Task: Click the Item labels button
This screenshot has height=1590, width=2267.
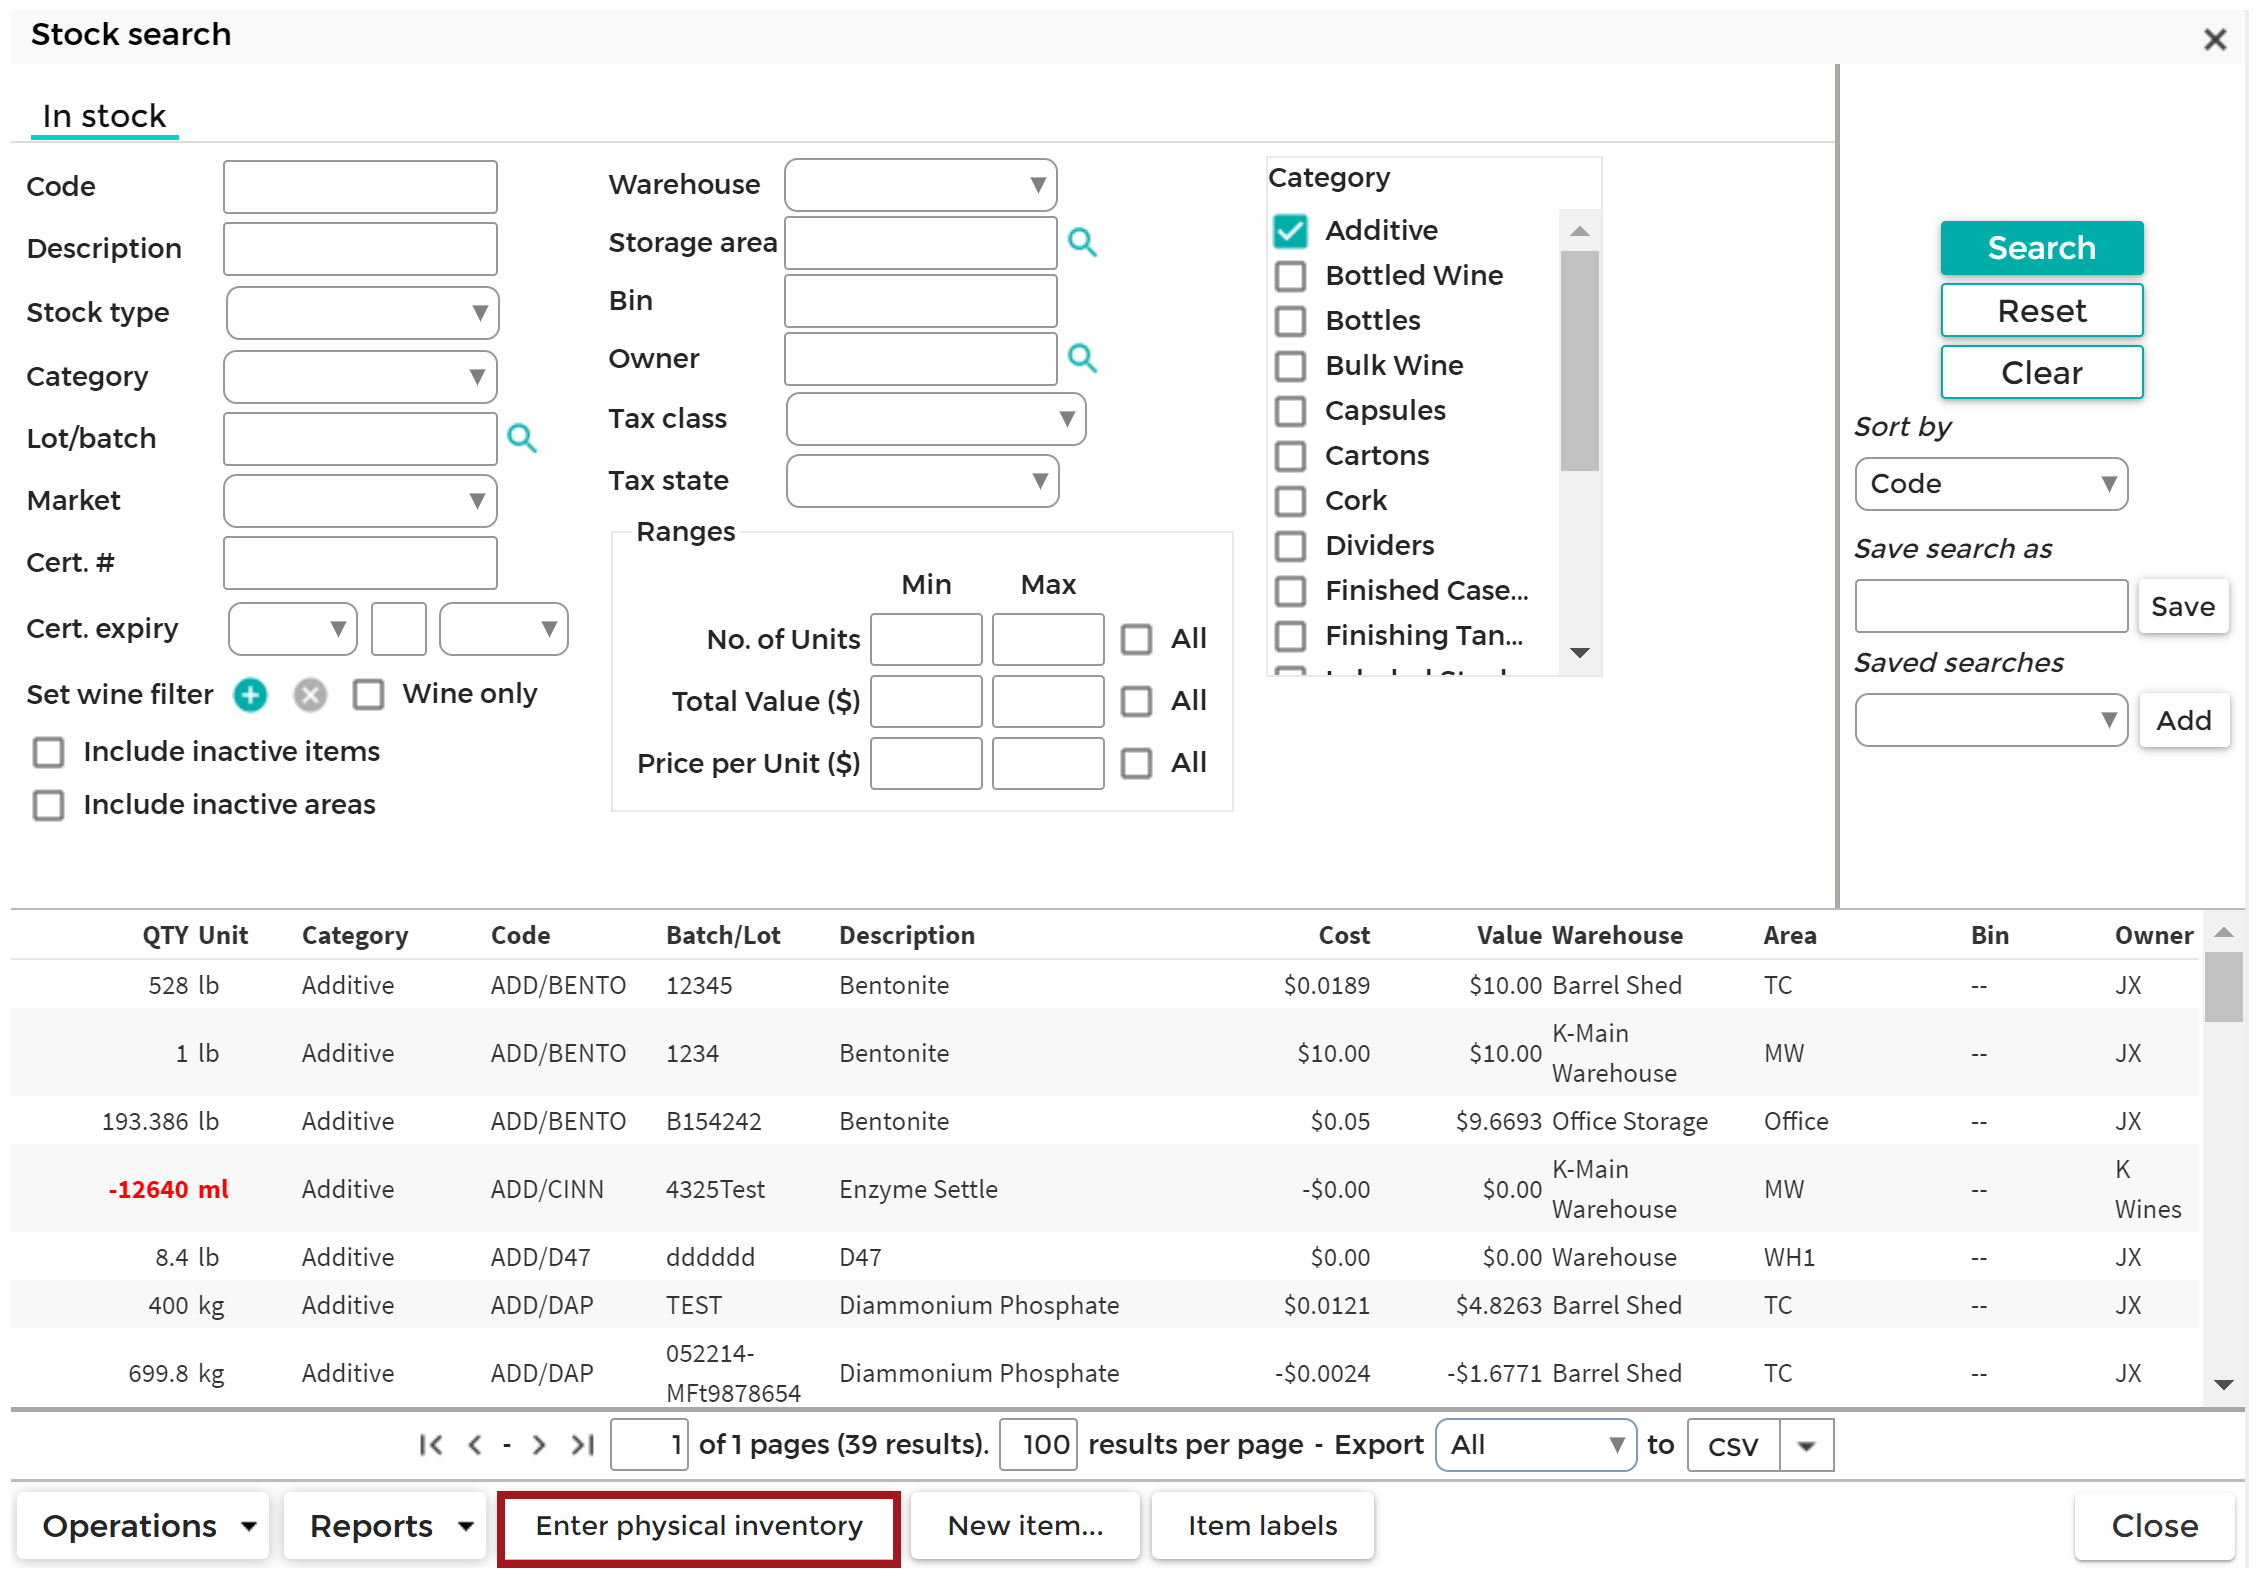Action: [x=1262, y=1526]
